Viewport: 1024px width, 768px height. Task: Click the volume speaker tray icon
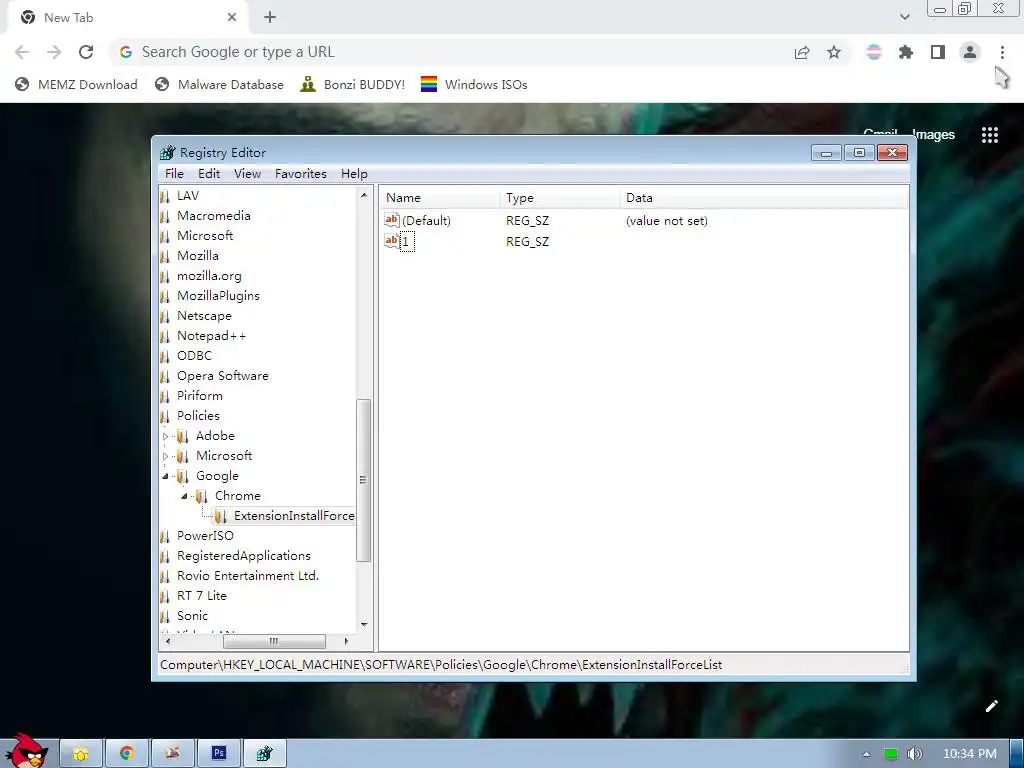[x=914, y=754]
